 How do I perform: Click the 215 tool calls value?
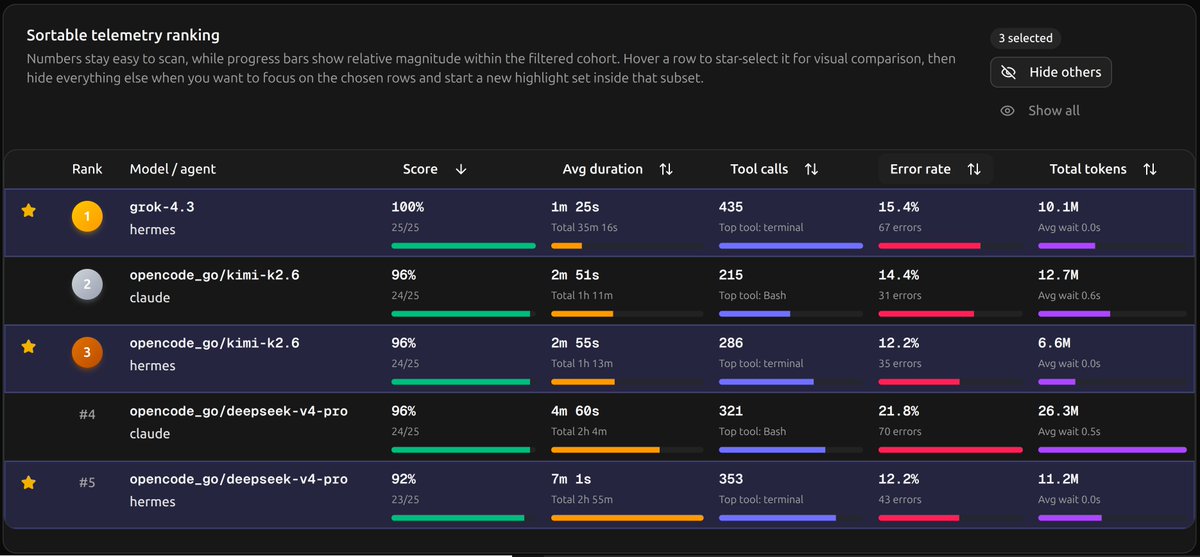[x=731, y=275]
